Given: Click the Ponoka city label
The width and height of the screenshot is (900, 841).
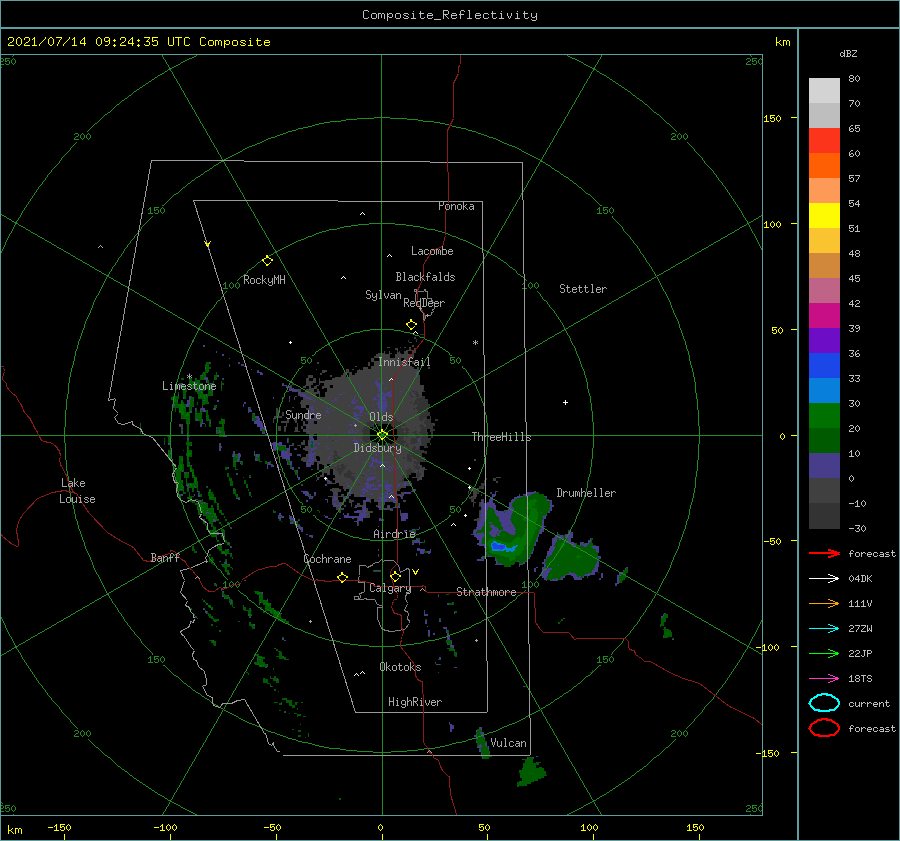Looking at the screenshot, I should [x=456, y=206].
